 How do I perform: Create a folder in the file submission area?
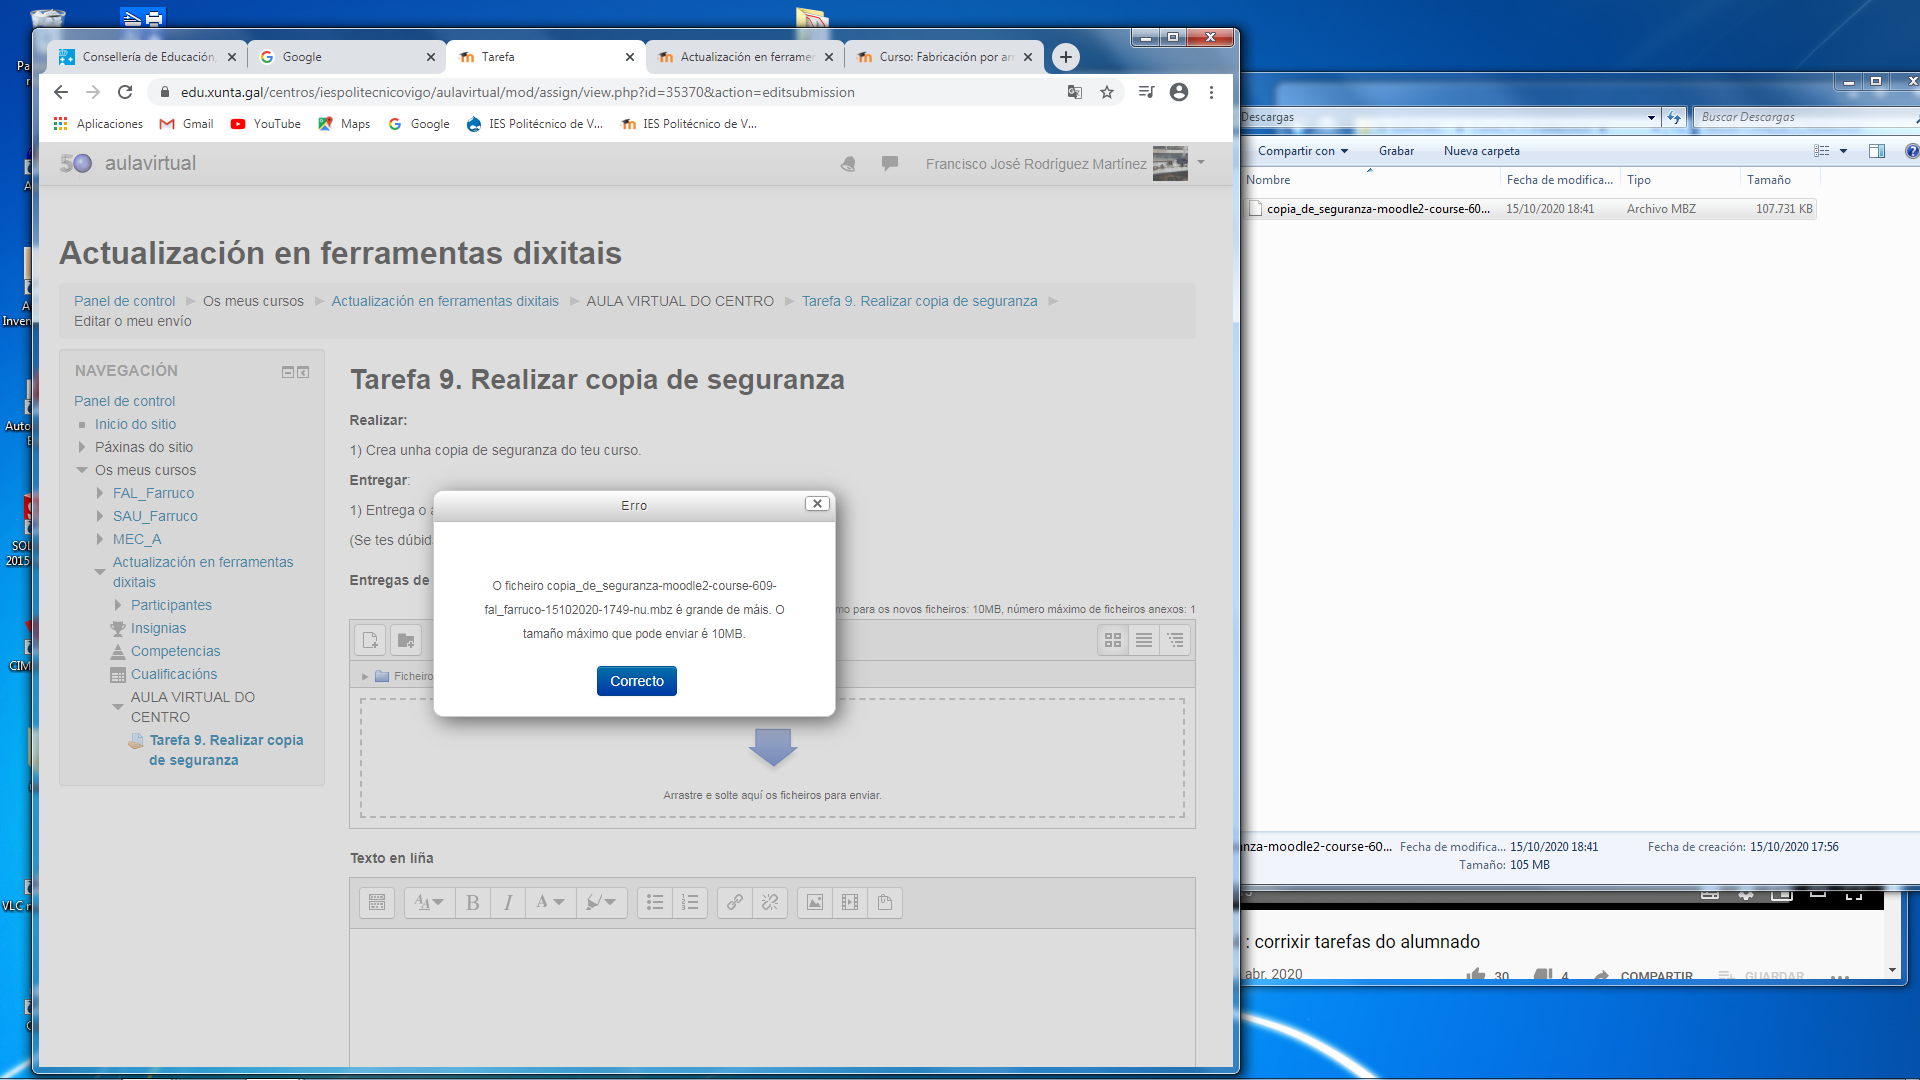(406, 640)
